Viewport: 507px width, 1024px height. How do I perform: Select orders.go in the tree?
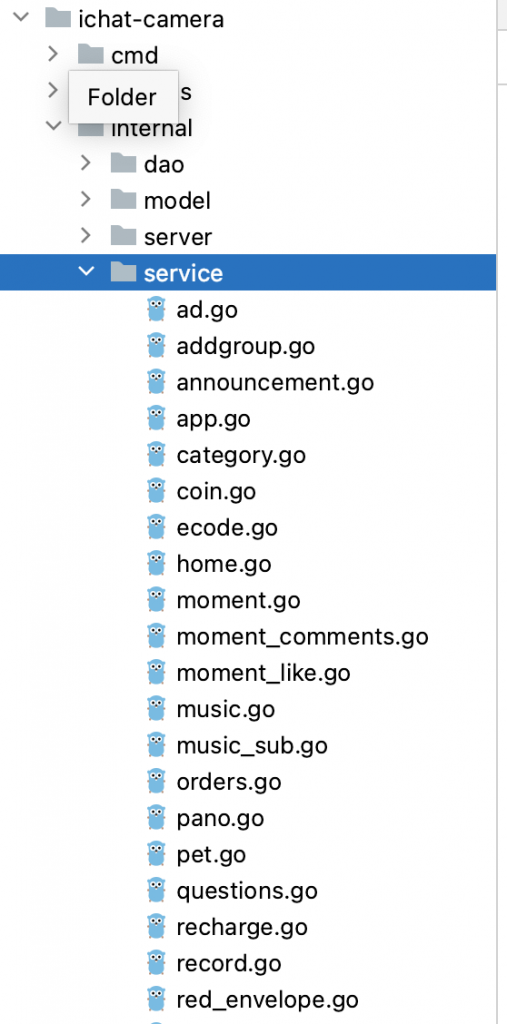[x=229, y=782]
